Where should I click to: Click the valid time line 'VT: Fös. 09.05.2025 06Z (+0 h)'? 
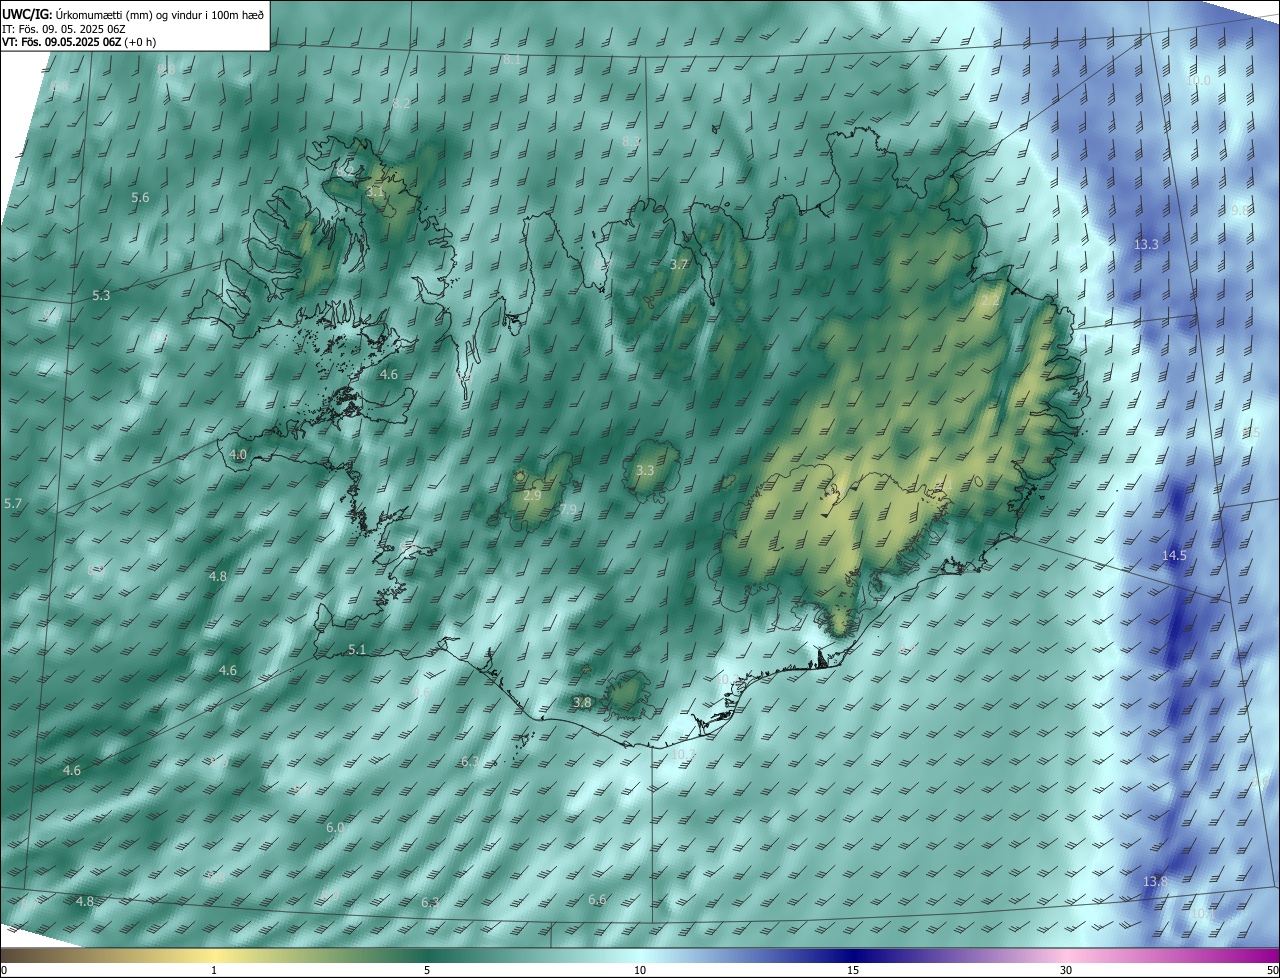point(79,42)
